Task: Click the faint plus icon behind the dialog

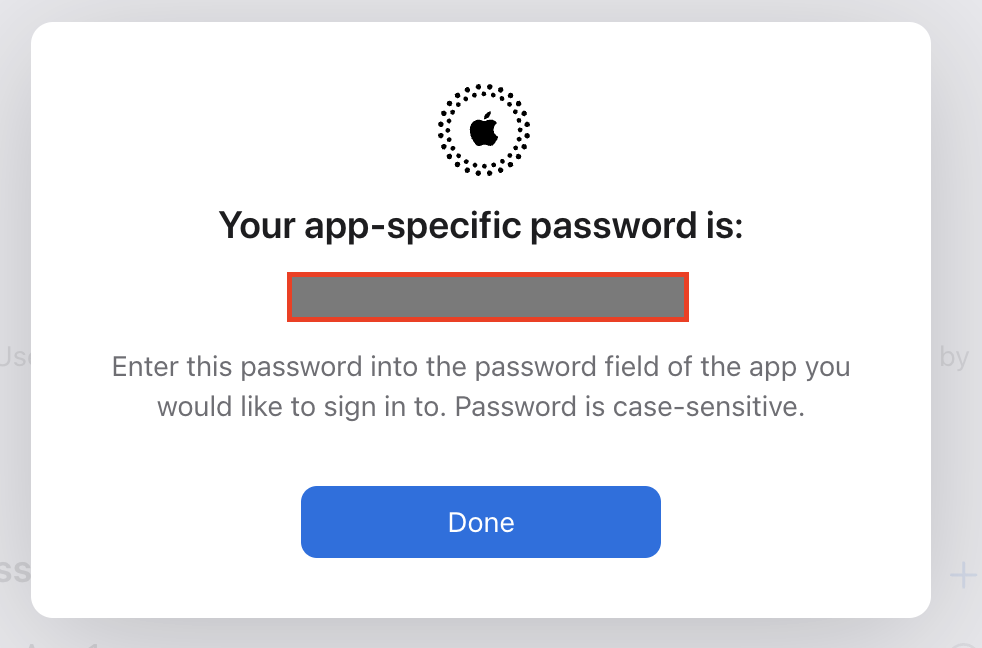Action: pyautogui.click(x=962, y=574)
